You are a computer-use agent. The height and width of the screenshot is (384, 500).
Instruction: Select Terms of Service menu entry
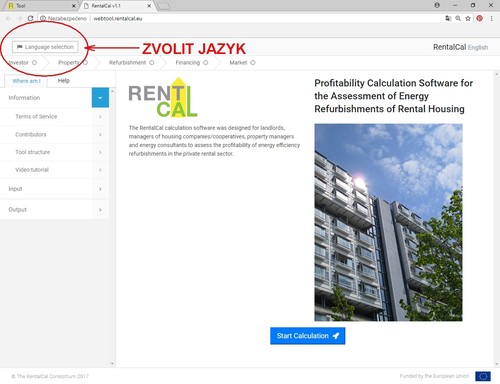36,116
